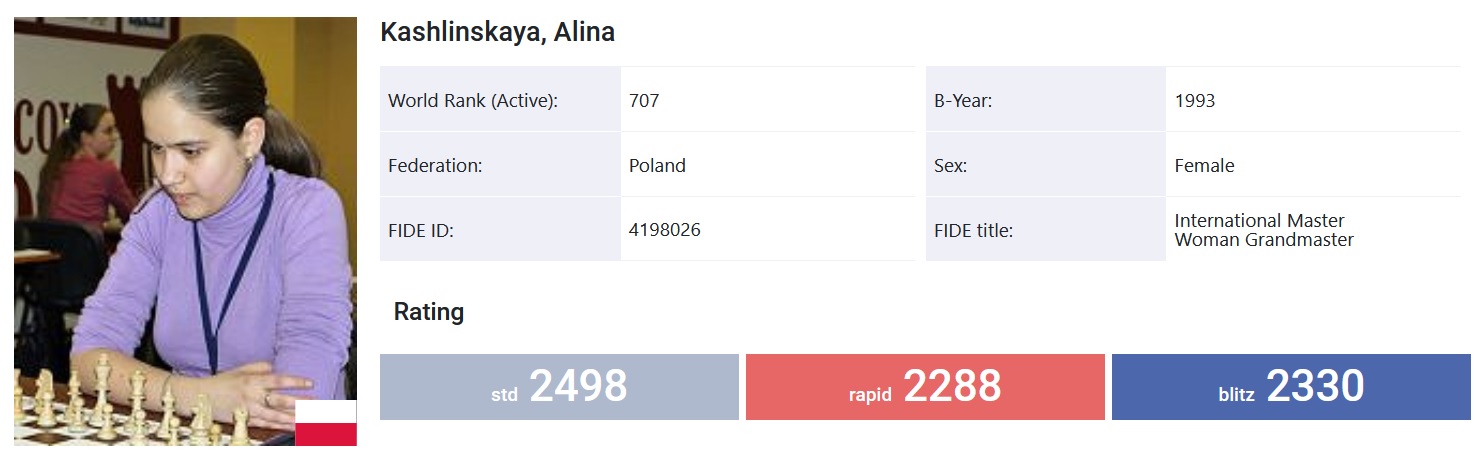1482x457 pixels.
Task: Open the player profile photo
Action: 185,231
